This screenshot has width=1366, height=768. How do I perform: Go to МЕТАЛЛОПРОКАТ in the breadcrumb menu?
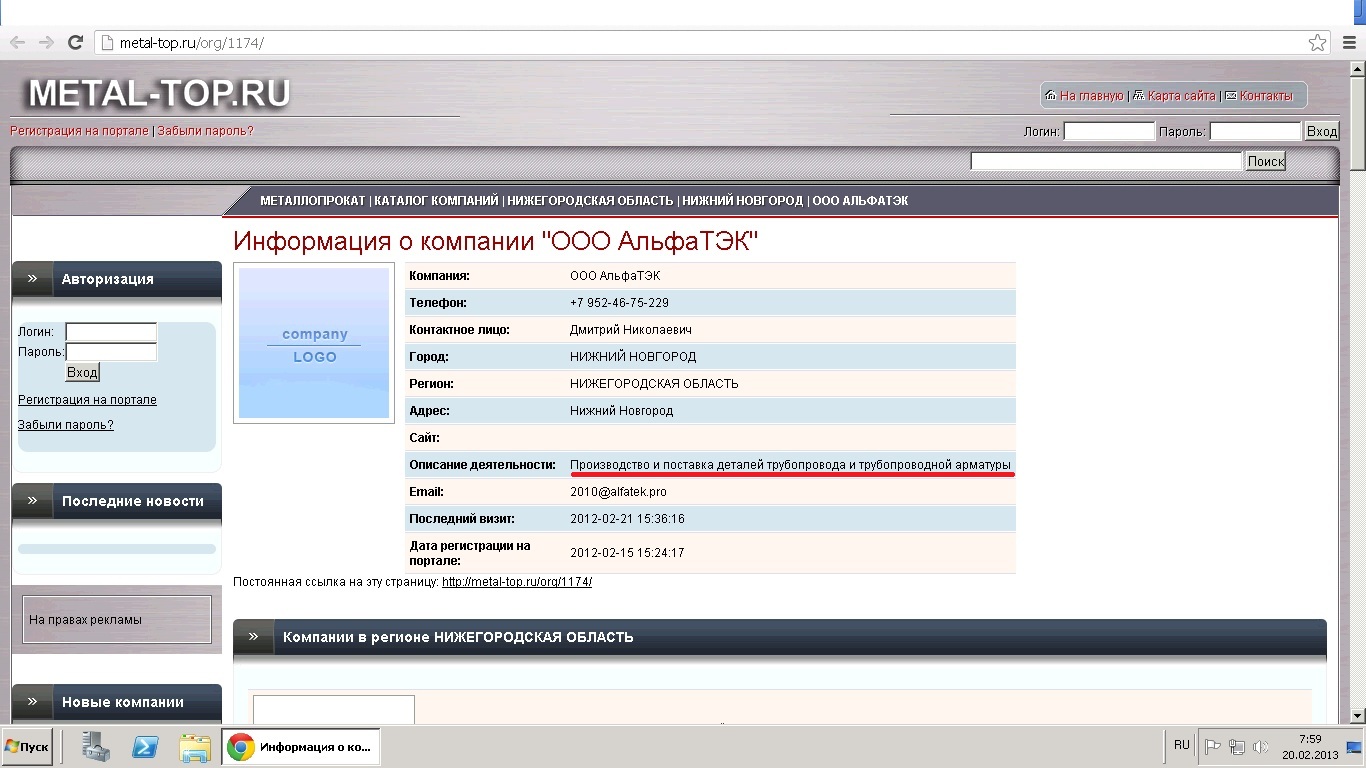click(x=312, y=201)
